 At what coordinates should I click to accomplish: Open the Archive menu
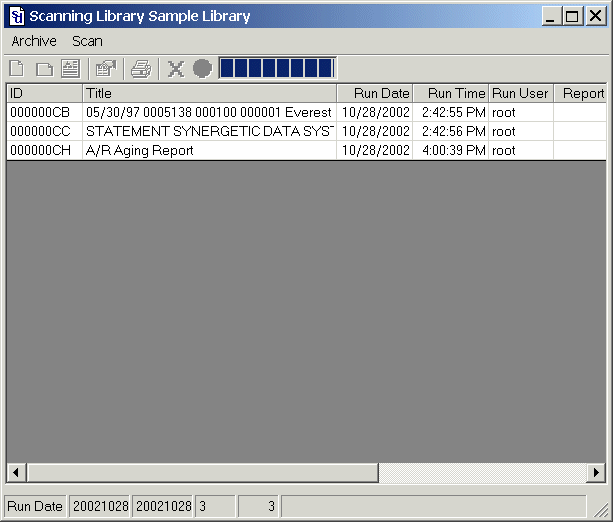[x=34, y=41]
